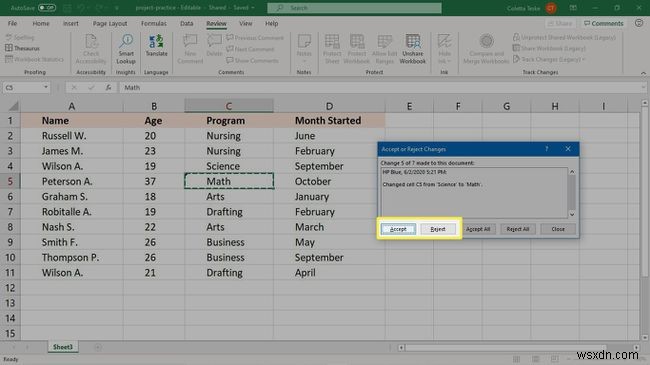Dismiss dialog using title bar X
This screenshot has width=650, height=365.
[x=568, y=149]
